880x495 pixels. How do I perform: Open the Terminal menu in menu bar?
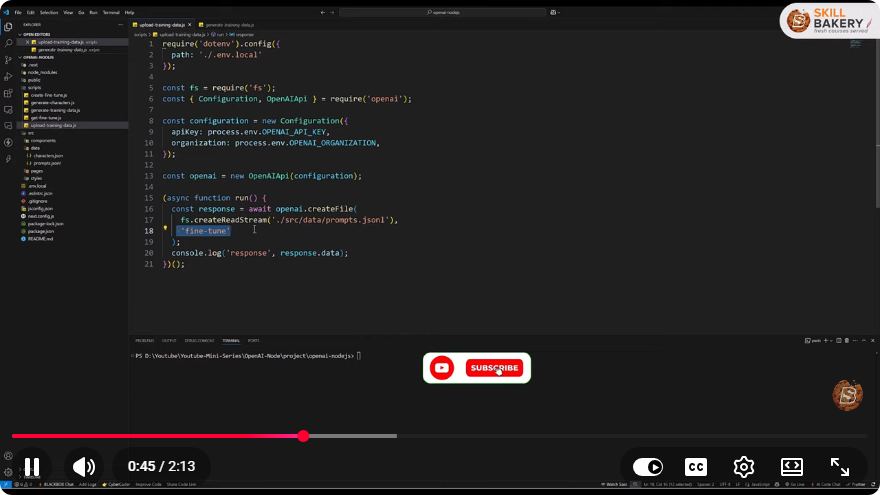(111, 12)
